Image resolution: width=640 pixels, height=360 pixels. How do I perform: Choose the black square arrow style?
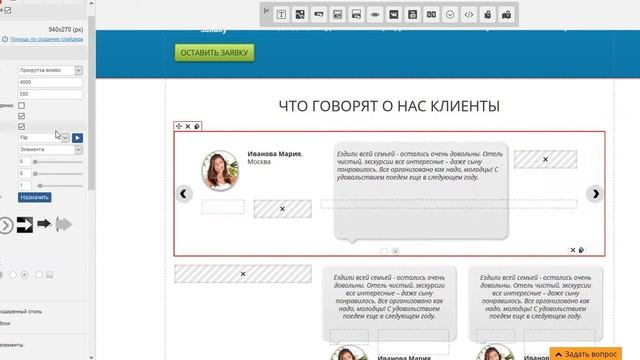(x=24, y=225)
